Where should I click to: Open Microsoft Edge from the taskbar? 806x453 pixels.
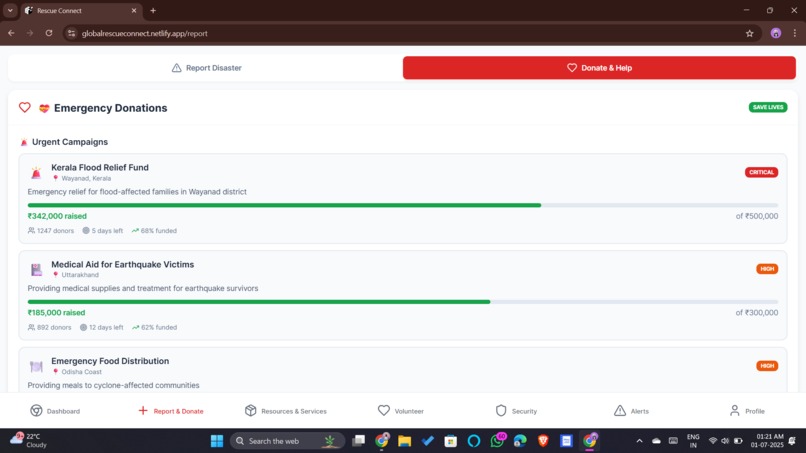pyautogui.click(x=520, y=441)
